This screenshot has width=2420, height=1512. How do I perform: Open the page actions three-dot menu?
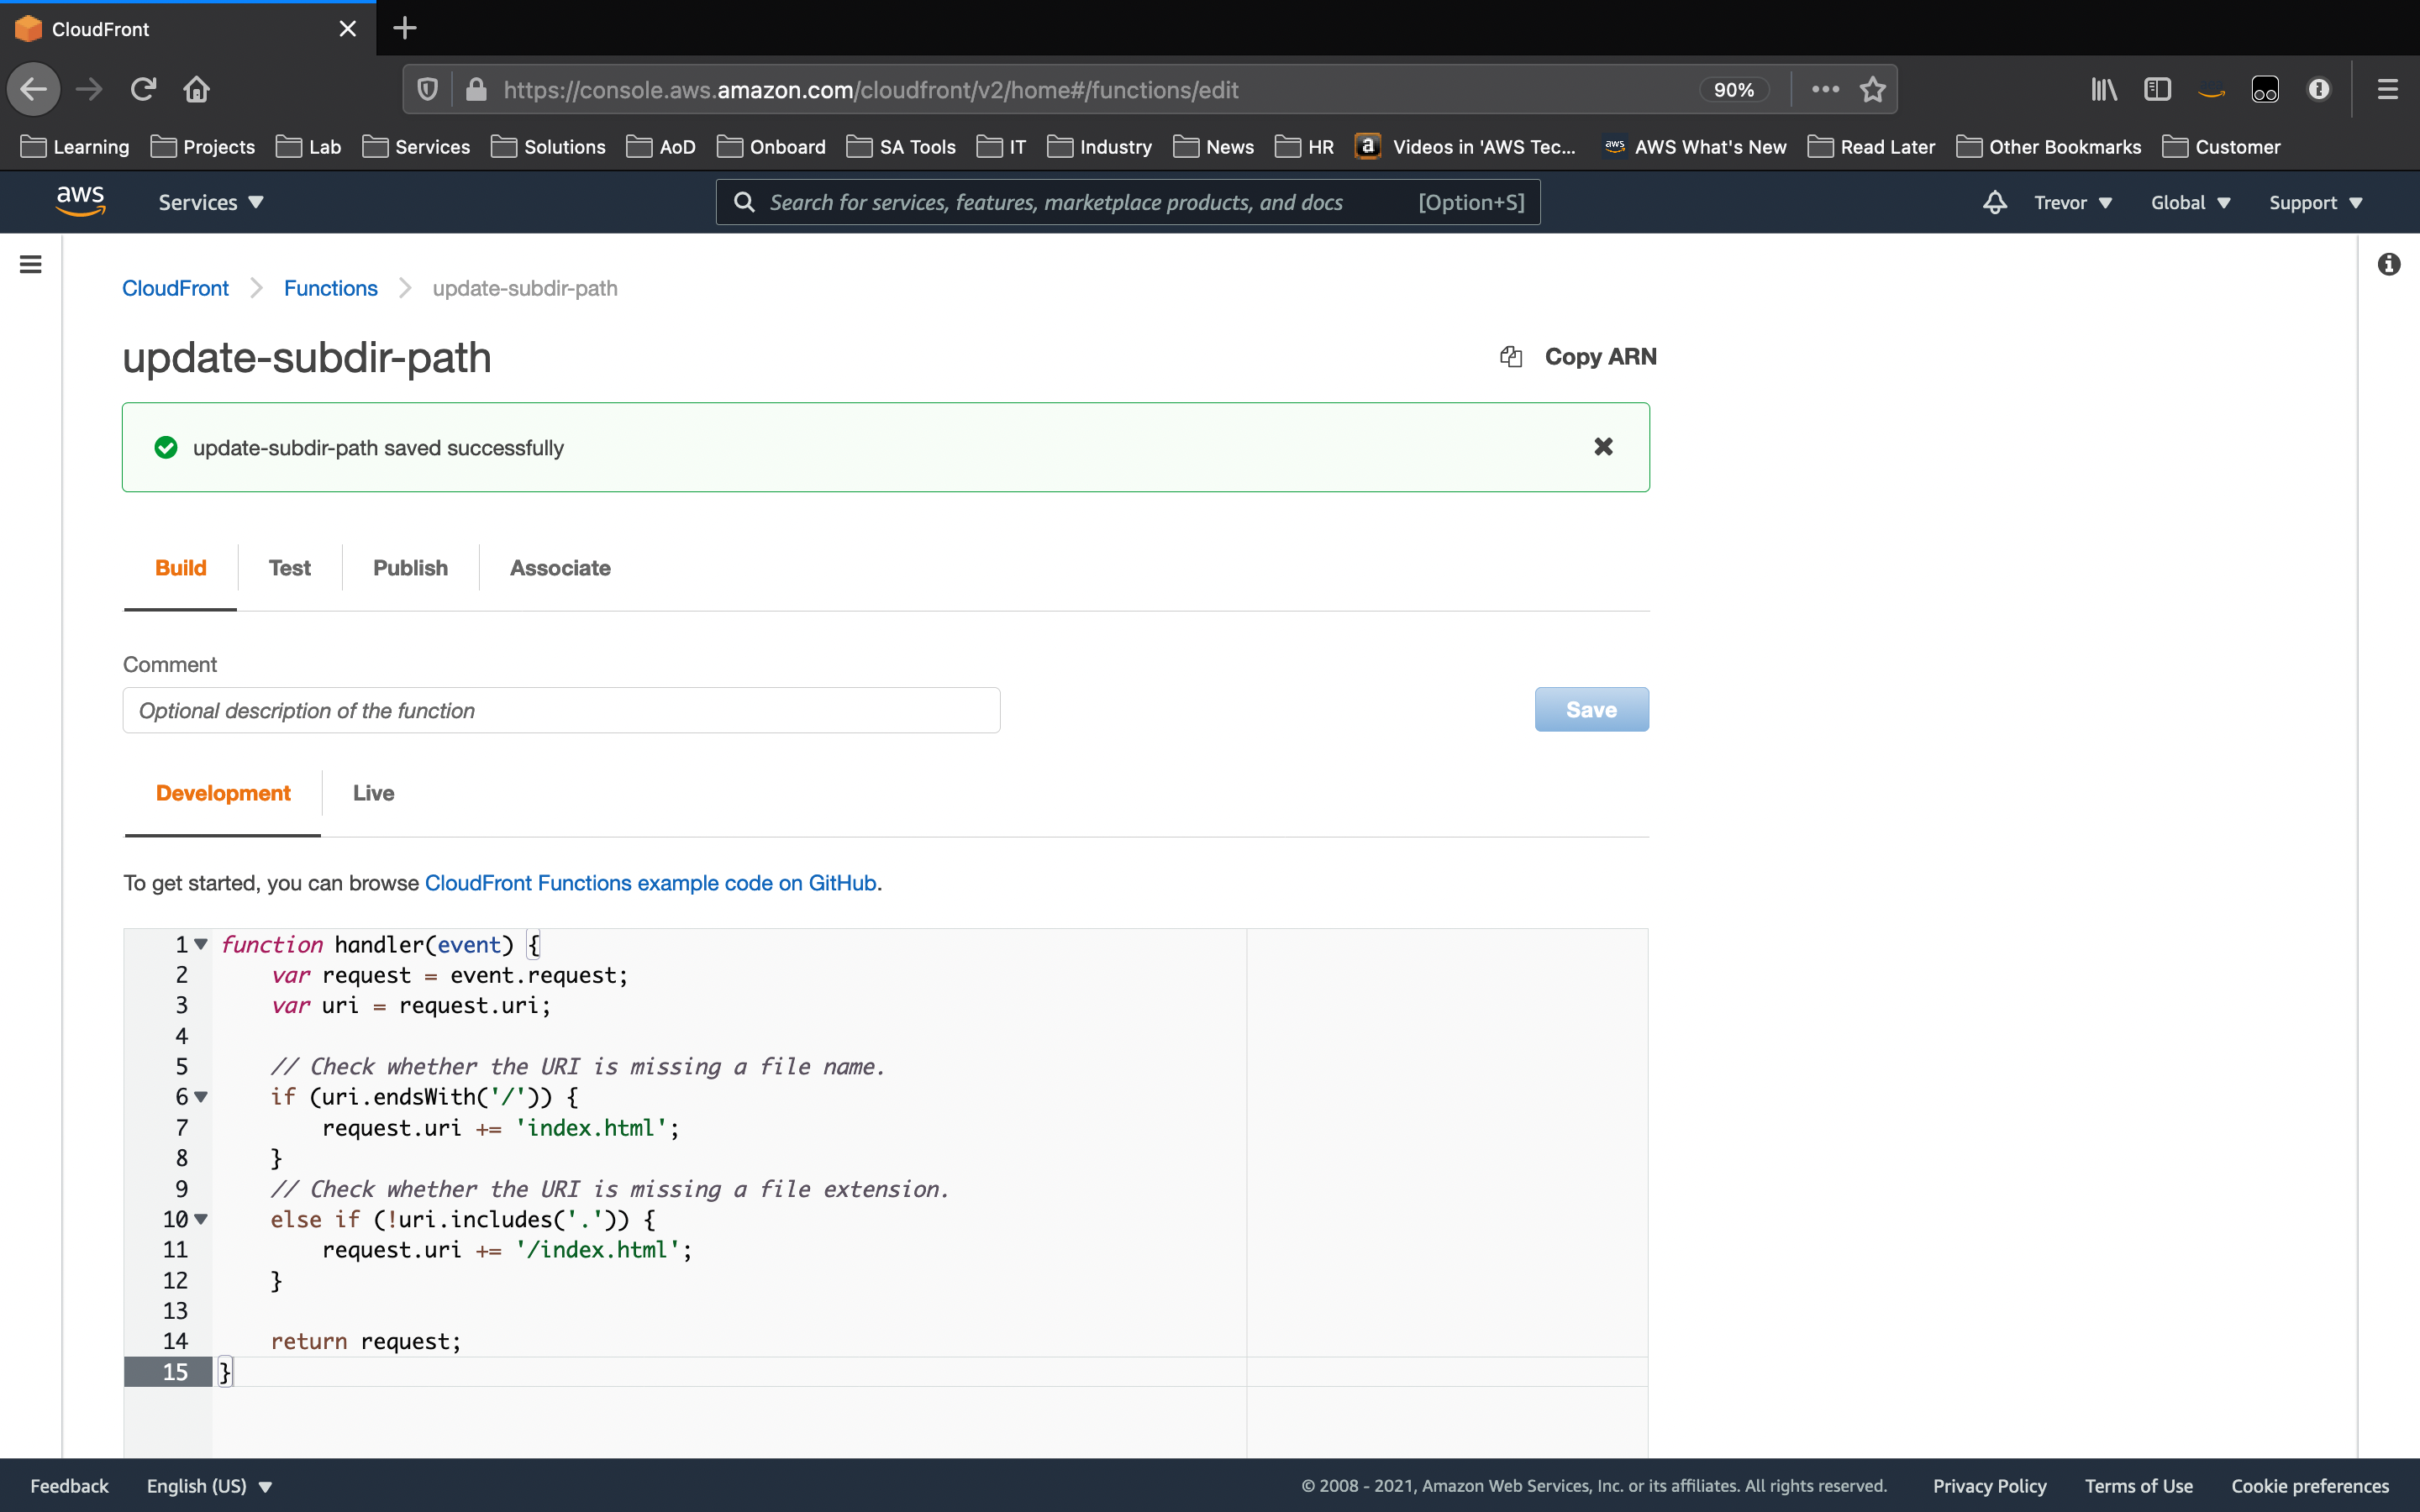click(1825, 89)
